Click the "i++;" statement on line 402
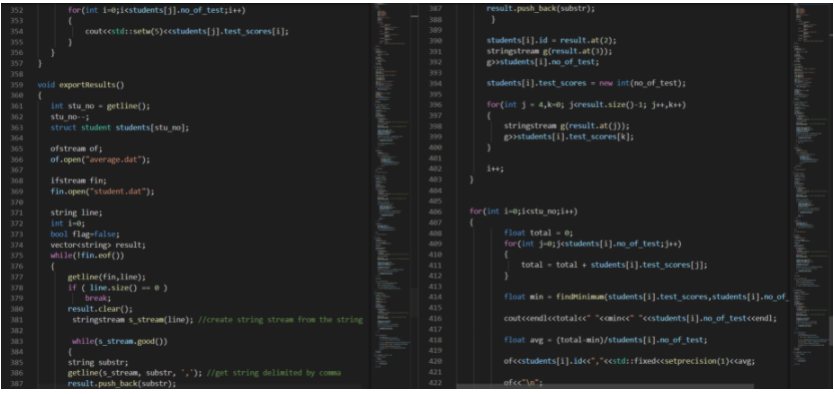 point(495,169)
